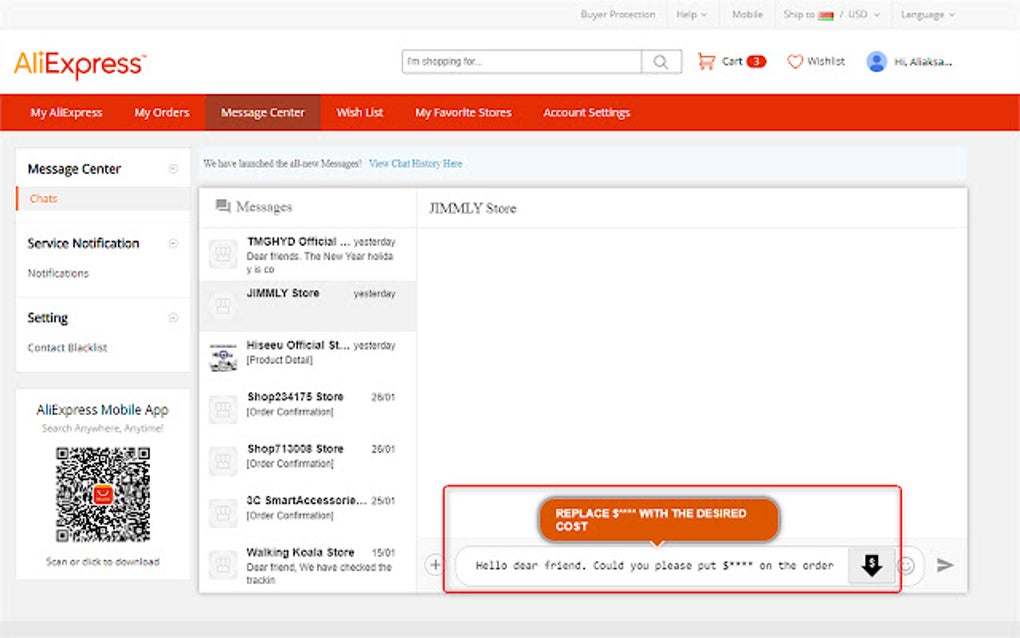Open the Walking Koala Store conversation

(308, 565)
